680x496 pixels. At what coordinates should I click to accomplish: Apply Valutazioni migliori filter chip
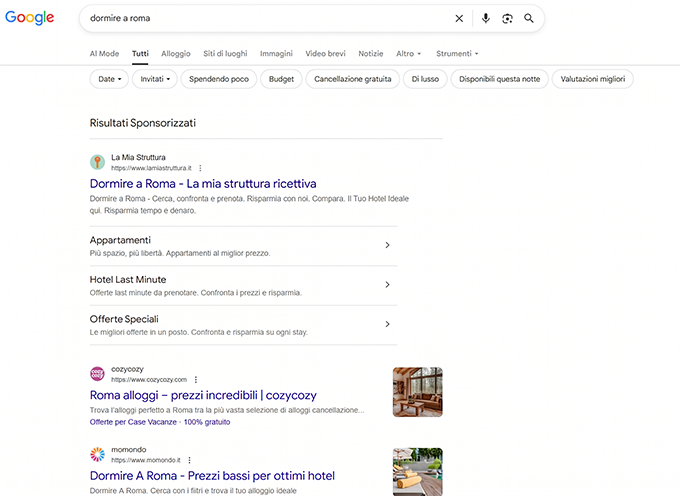tap(592, 79)
